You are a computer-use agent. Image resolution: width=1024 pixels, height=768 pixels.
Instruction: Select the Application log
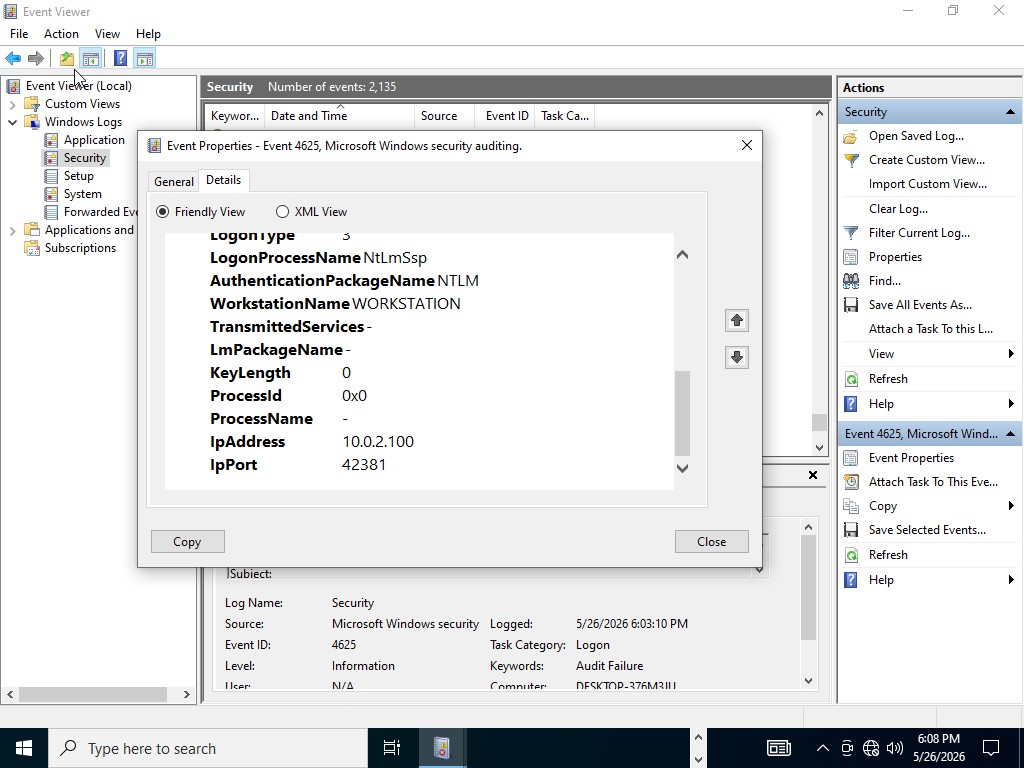94,140
